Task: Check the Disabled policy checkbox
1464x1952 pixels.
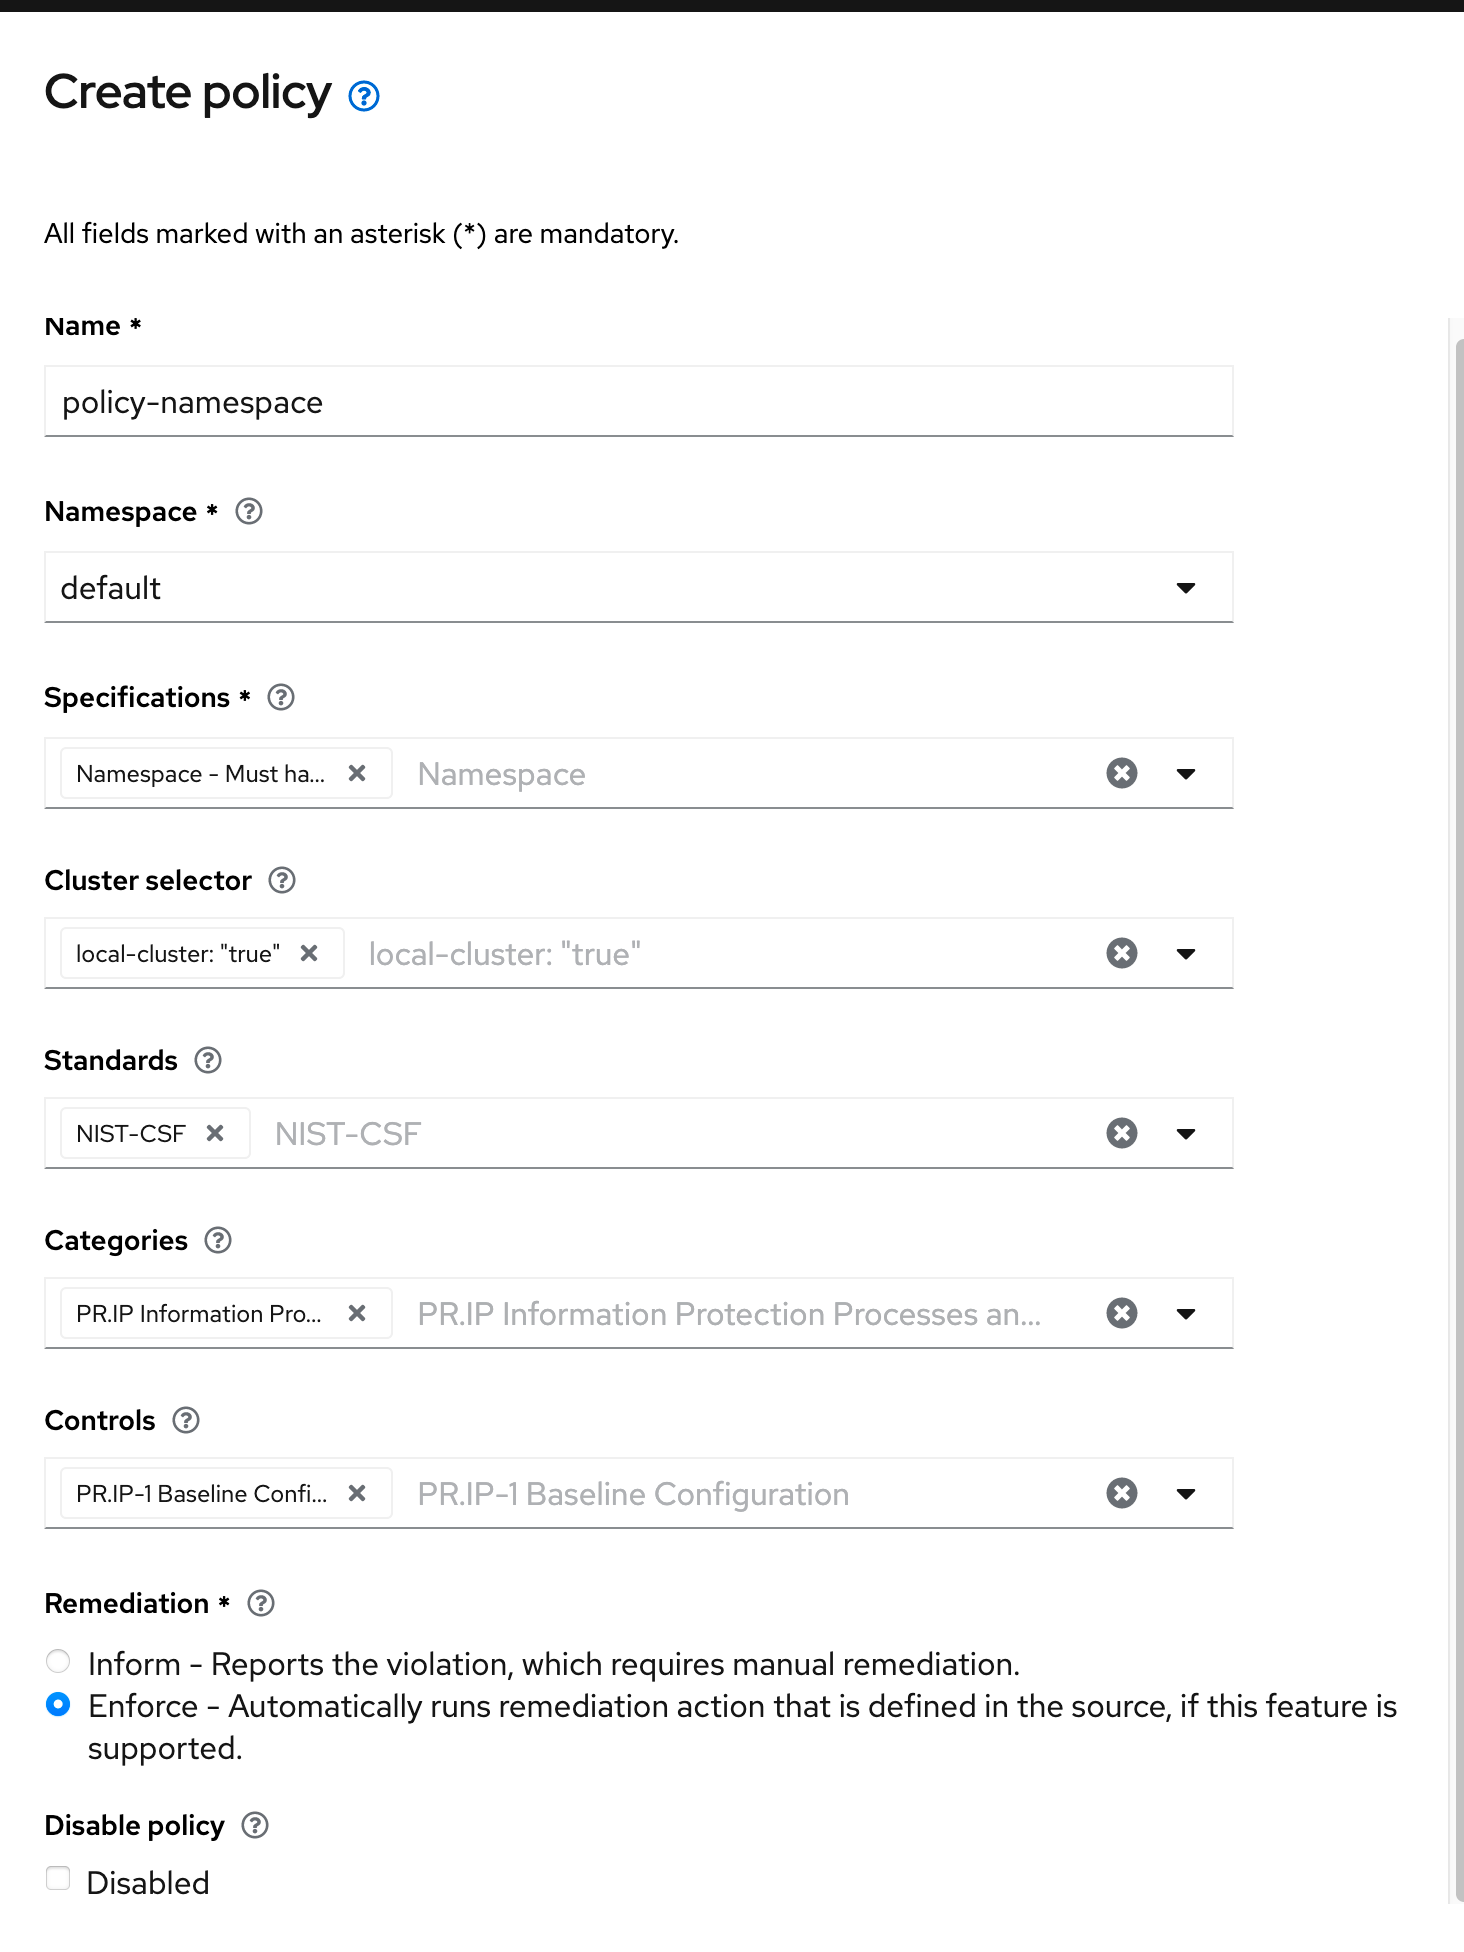Action: (59, 1879)
